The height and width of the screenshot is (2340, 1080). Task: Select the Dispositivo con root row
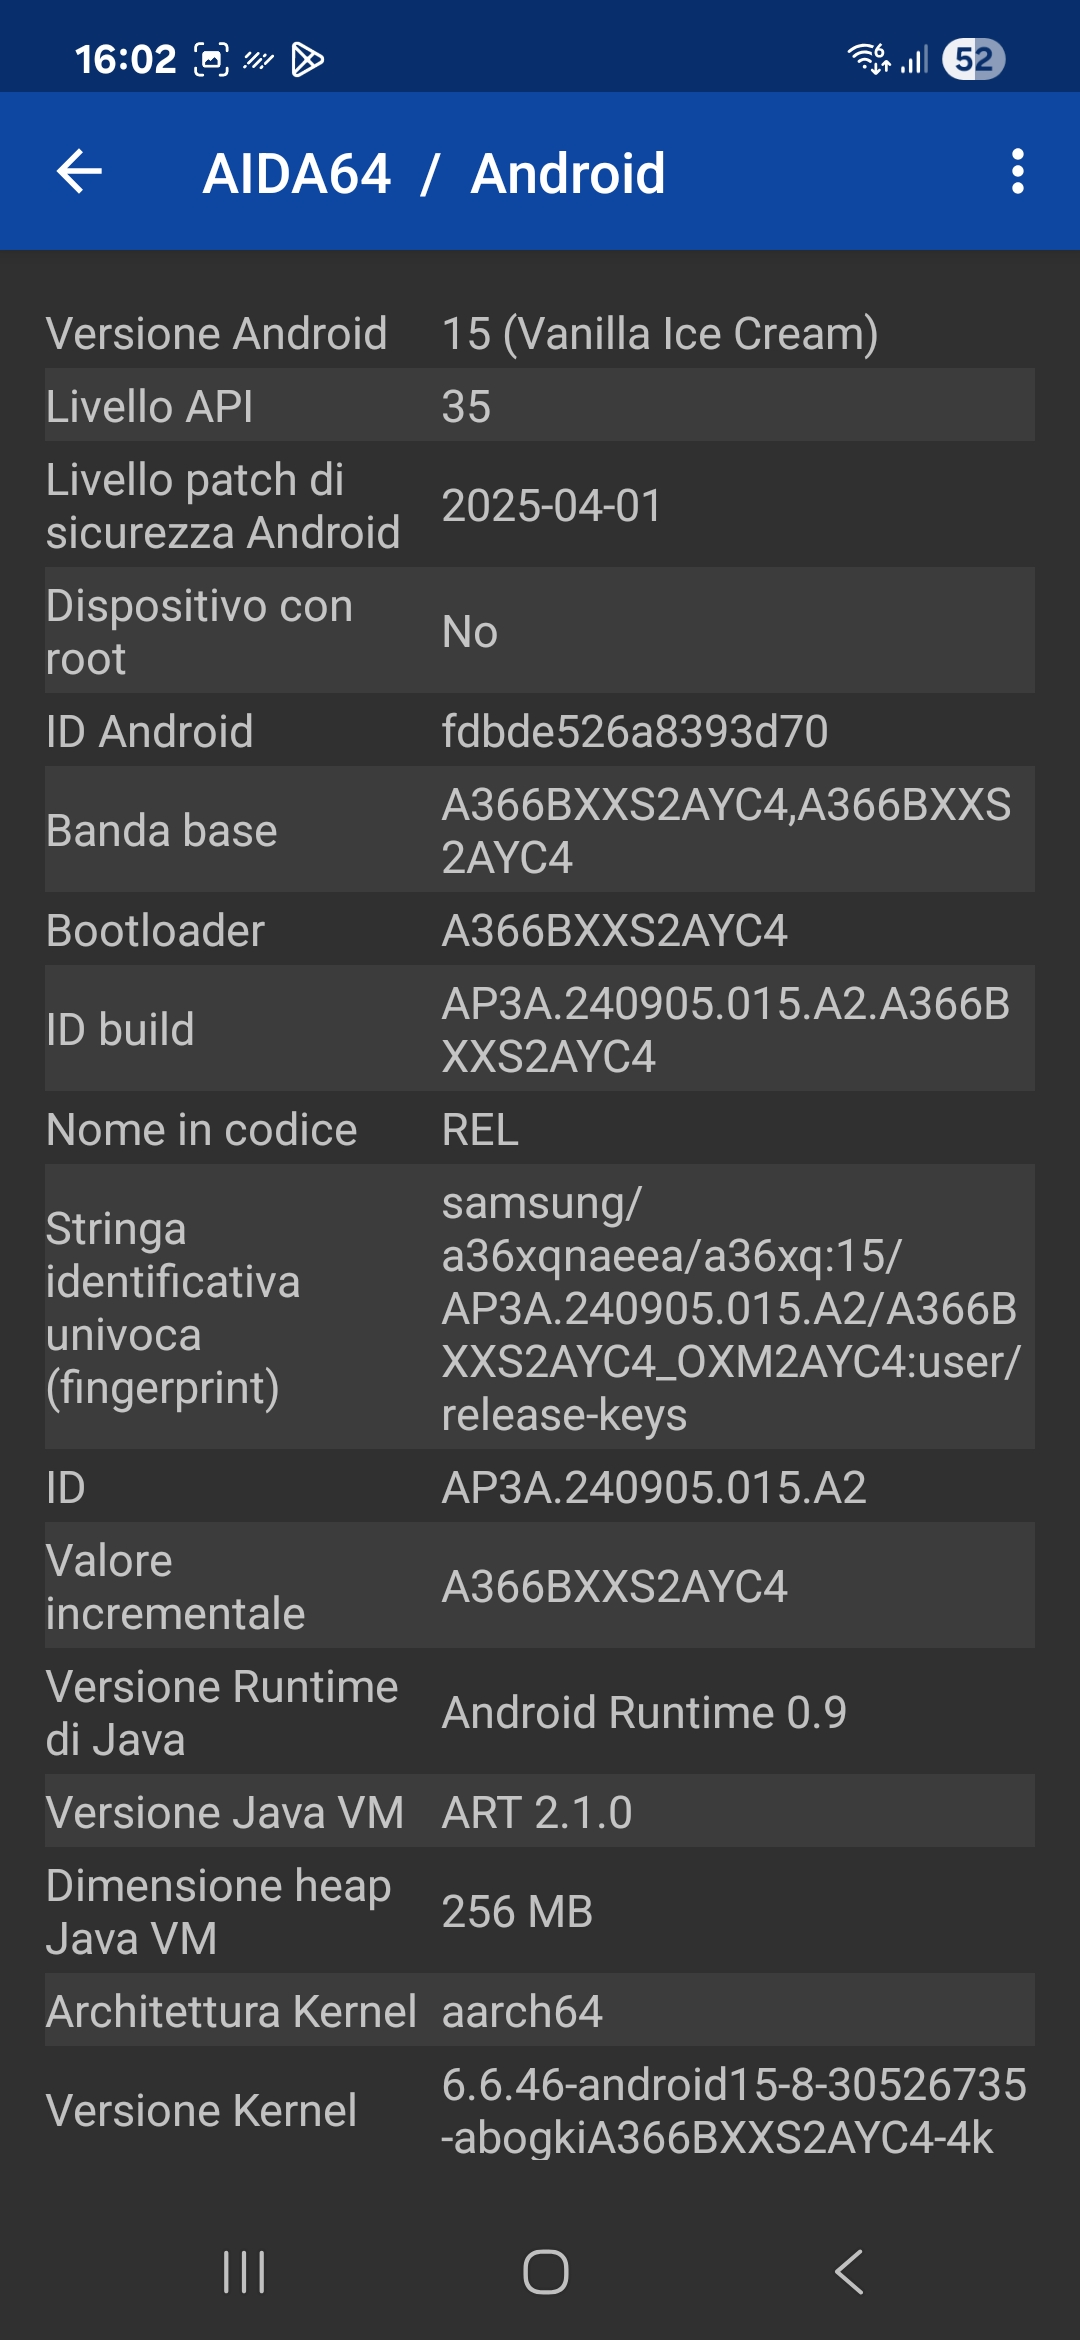click(540, 631)
